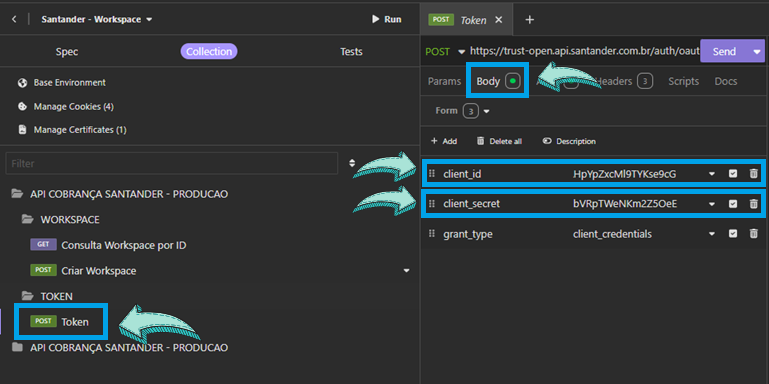Grab the drag handle of grant_type row
The height and width of the screenshot is (384, 769).
432,233
